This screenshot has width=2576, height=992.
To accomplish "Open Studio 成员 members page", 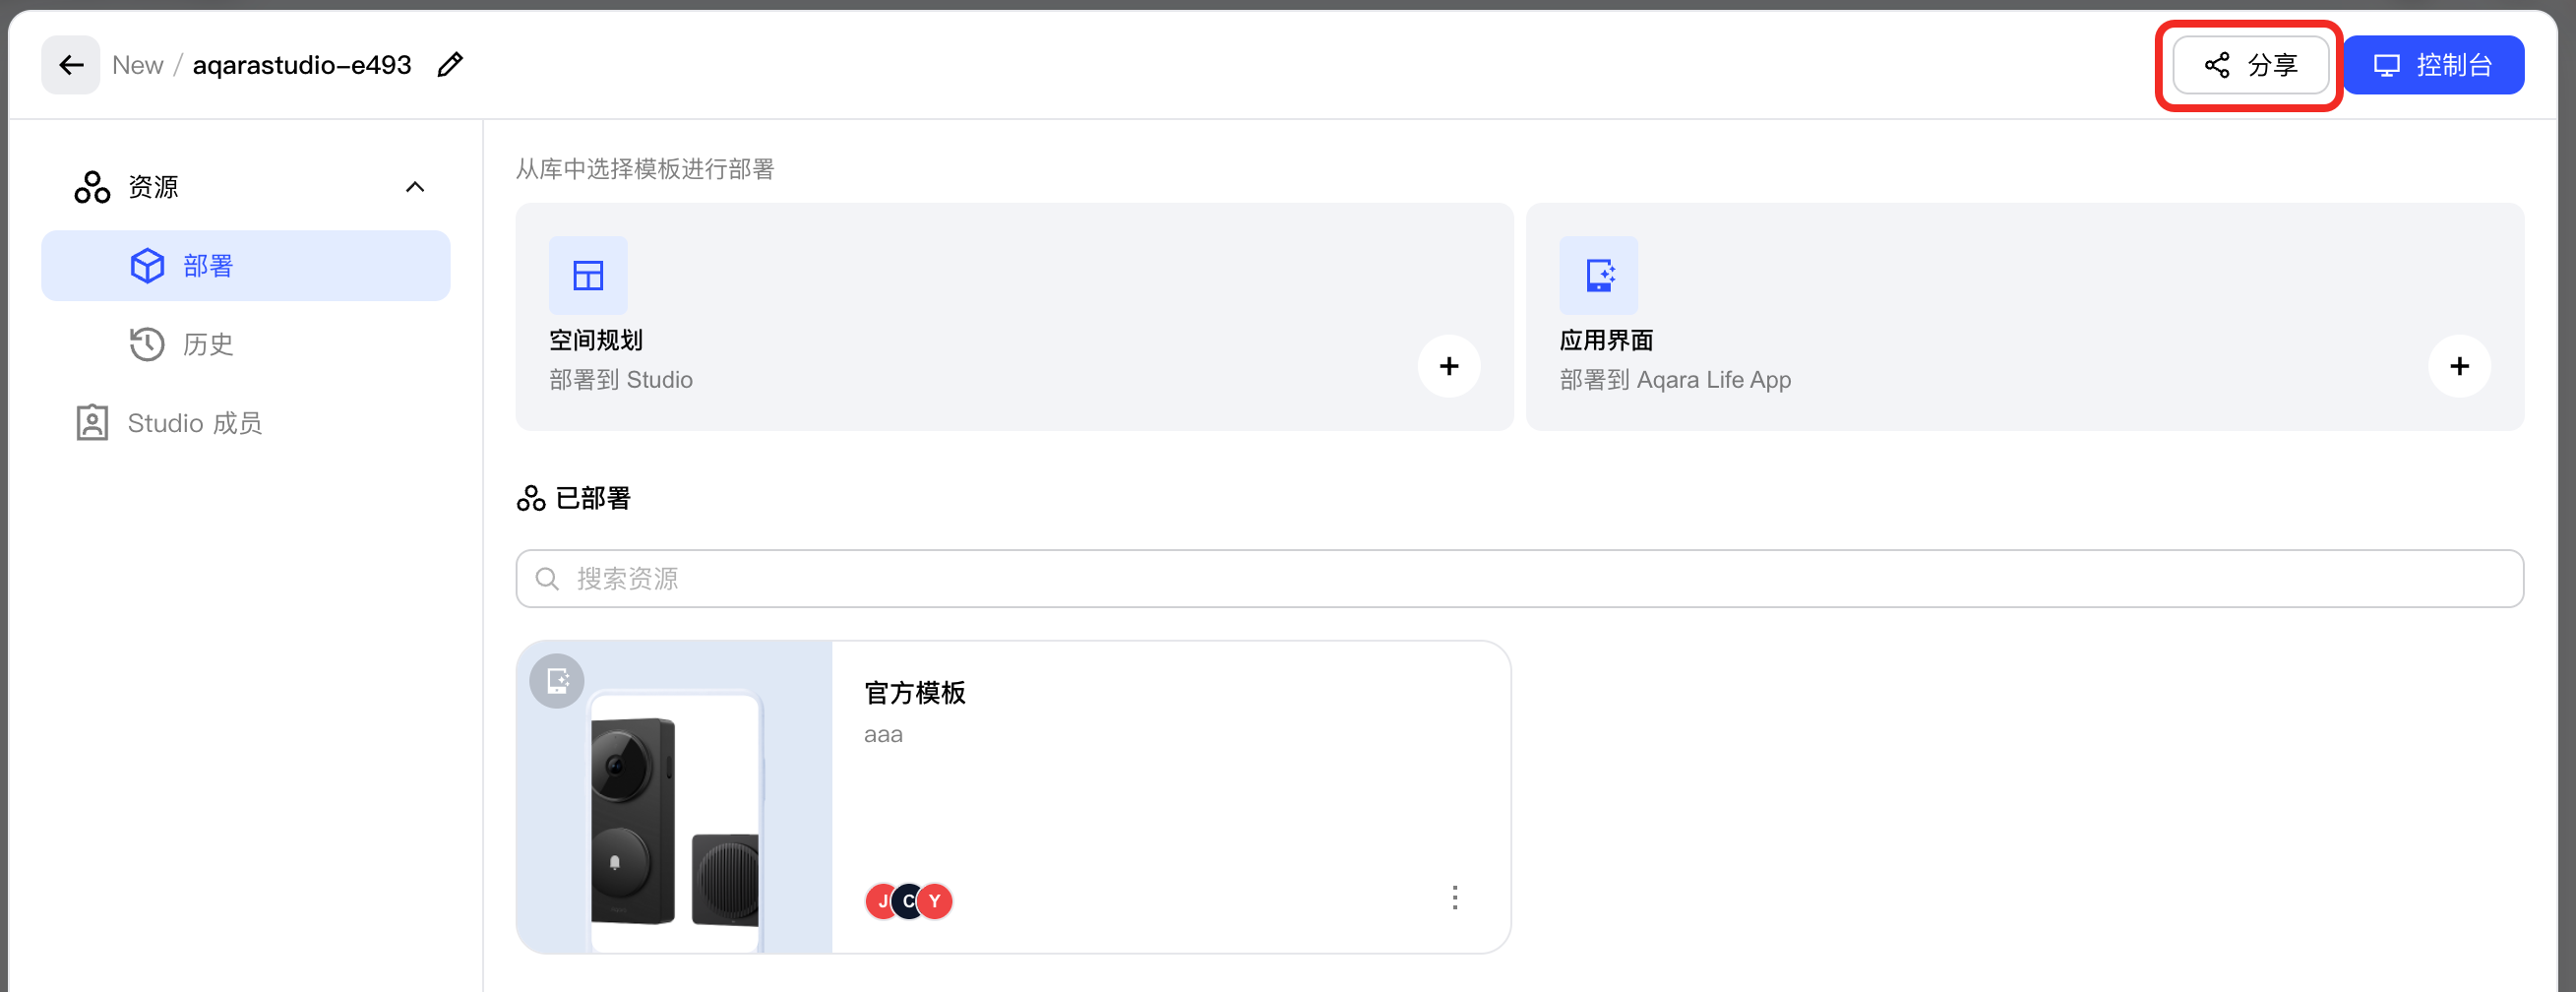I will click(x=246, y=423).
